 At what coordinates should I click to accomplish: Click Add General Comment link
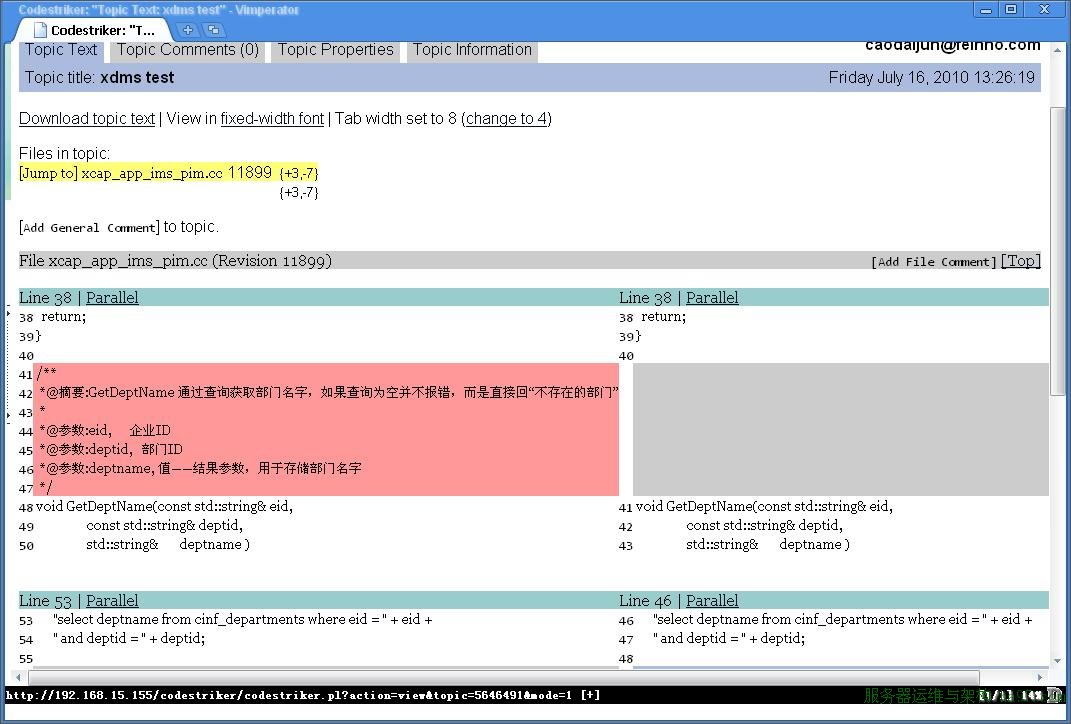pos(89,227)
